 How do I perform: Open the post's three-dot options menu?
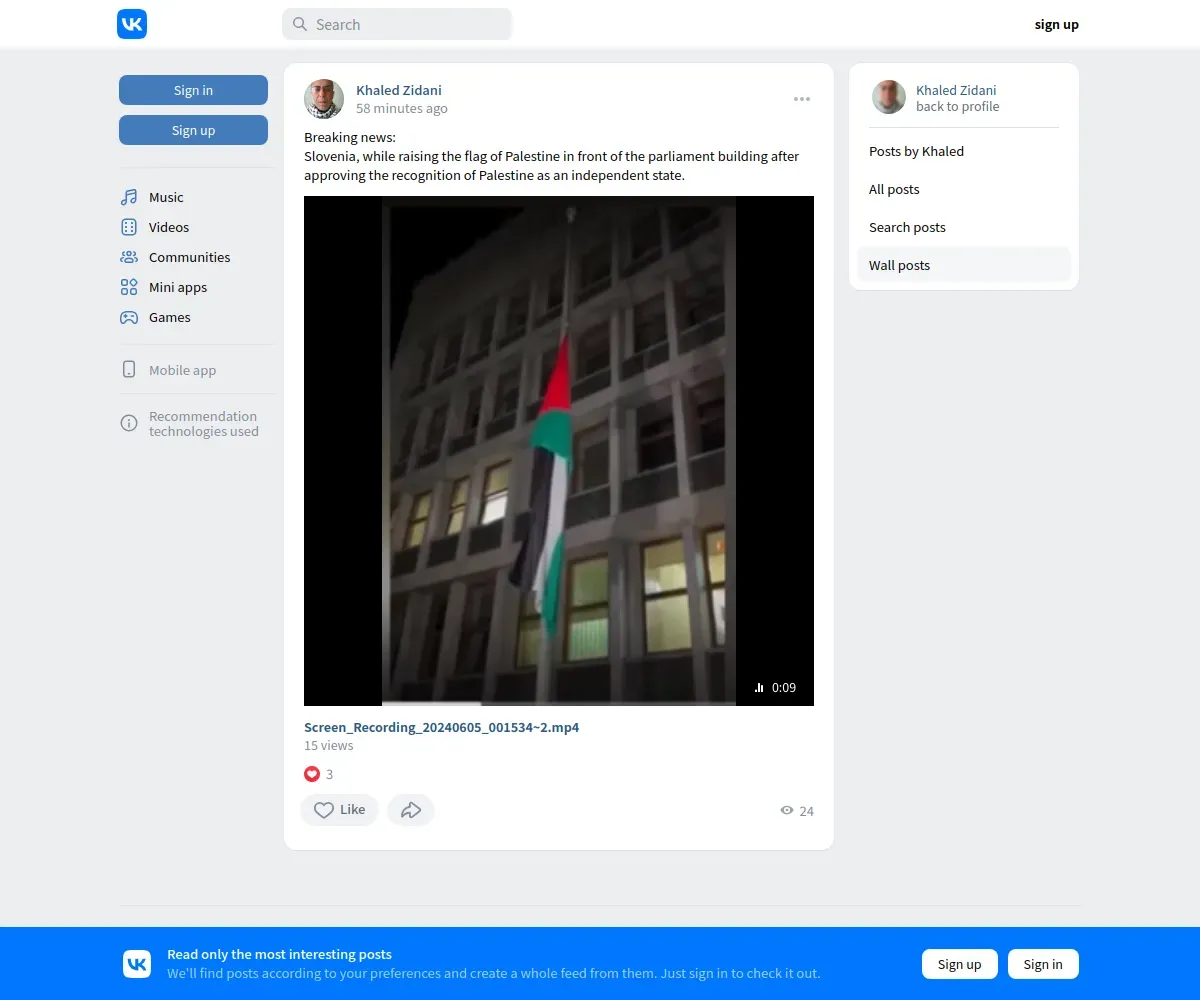coord(802,99)
